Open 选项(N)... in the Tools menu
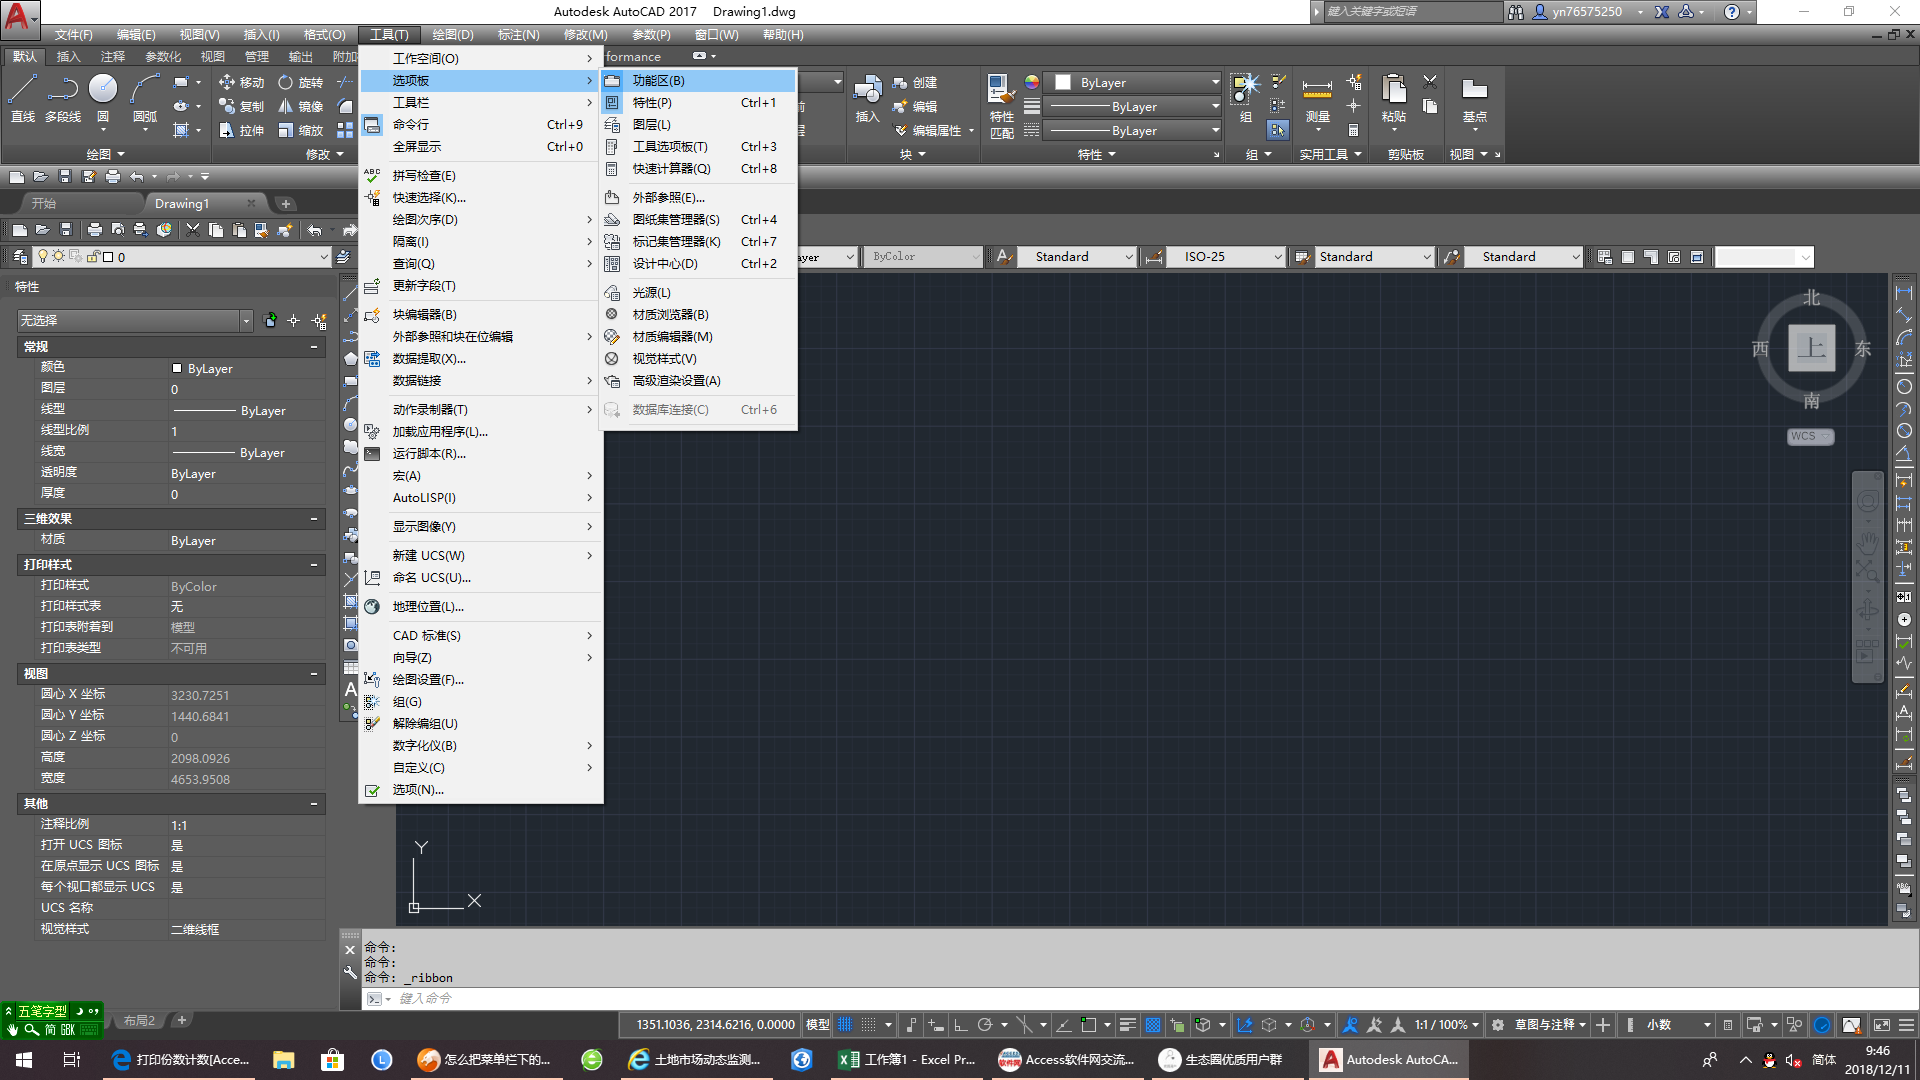Screen dimensions: 1920x1080 pos(418,790)
